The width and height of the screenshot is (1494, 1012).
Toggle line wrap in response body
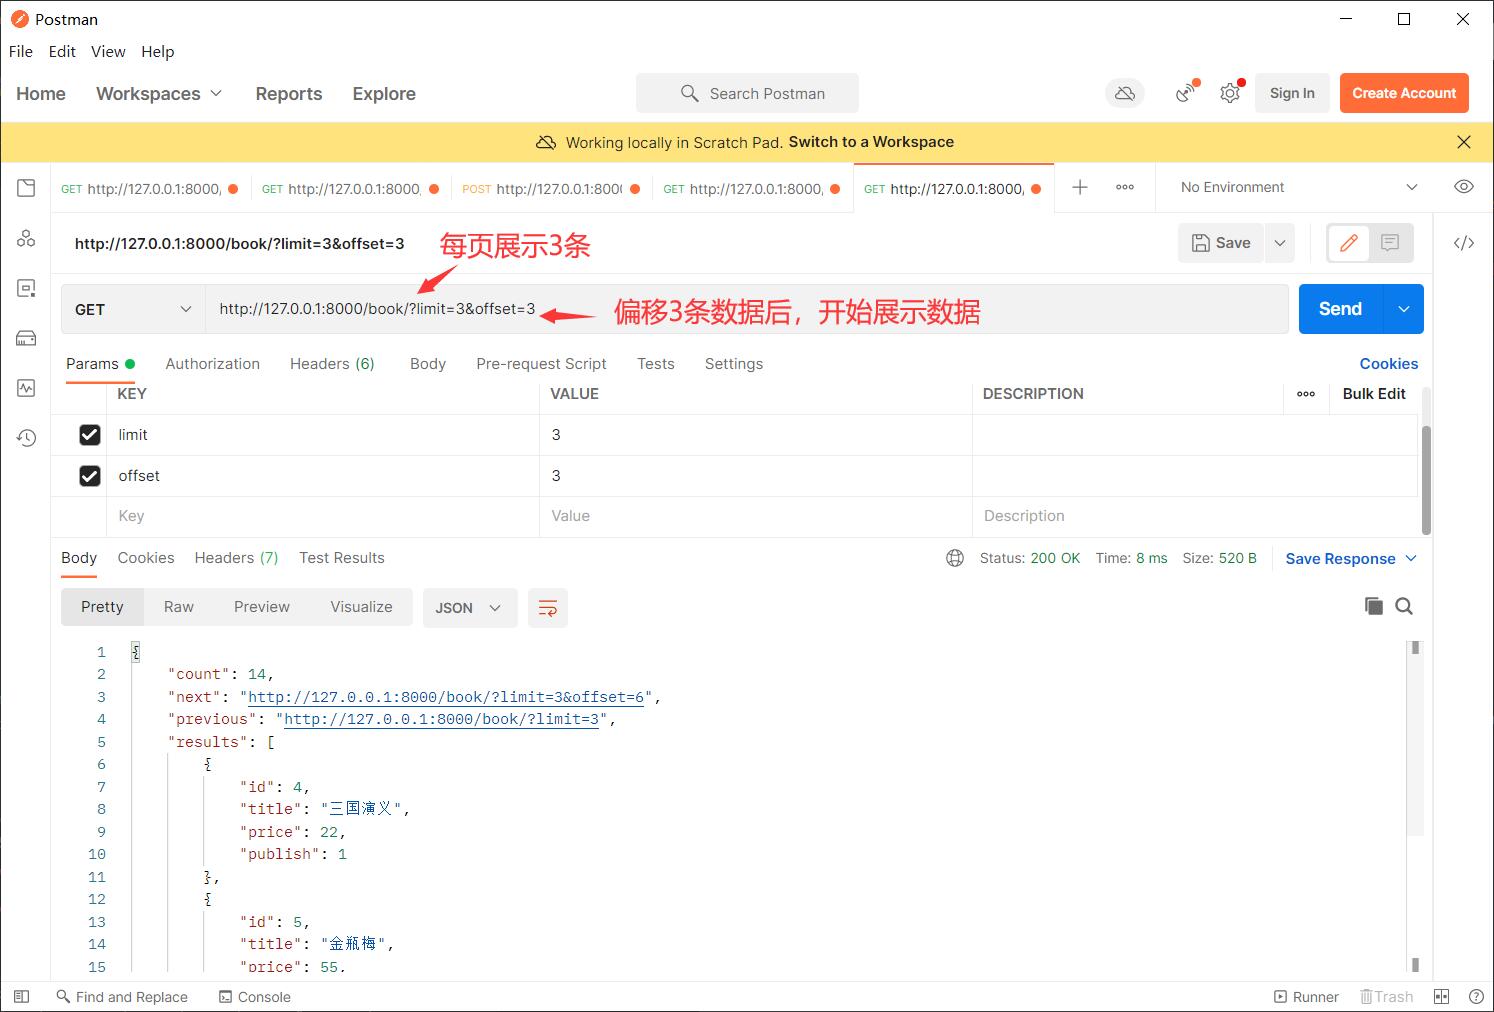[548, 608]
